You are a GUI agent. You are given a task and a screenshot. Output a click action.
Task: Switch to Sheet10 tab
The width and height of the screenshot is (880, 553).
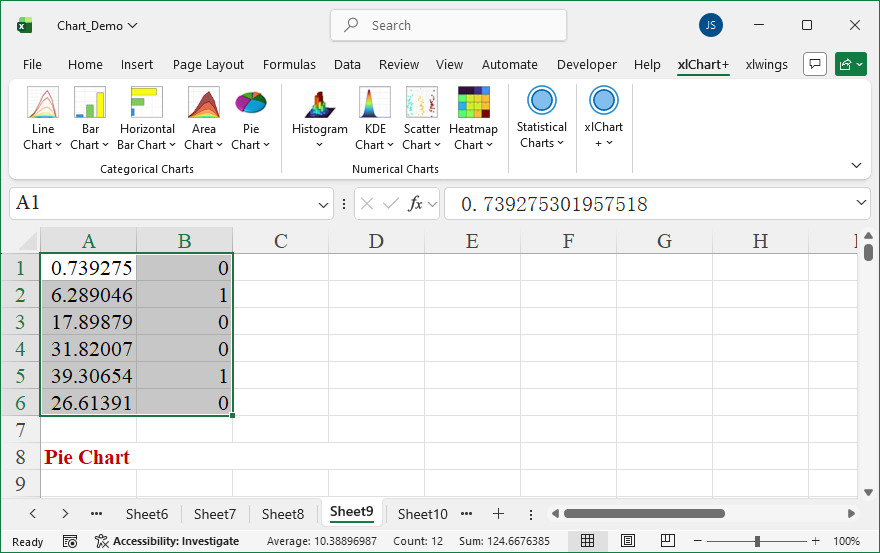click(x=422, y=514)
